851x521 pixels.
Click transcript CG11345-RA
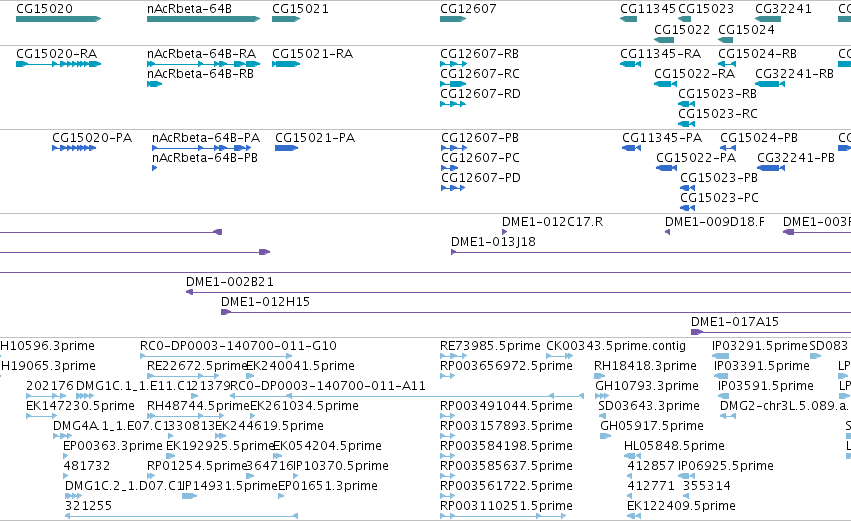tap(661, 54)
